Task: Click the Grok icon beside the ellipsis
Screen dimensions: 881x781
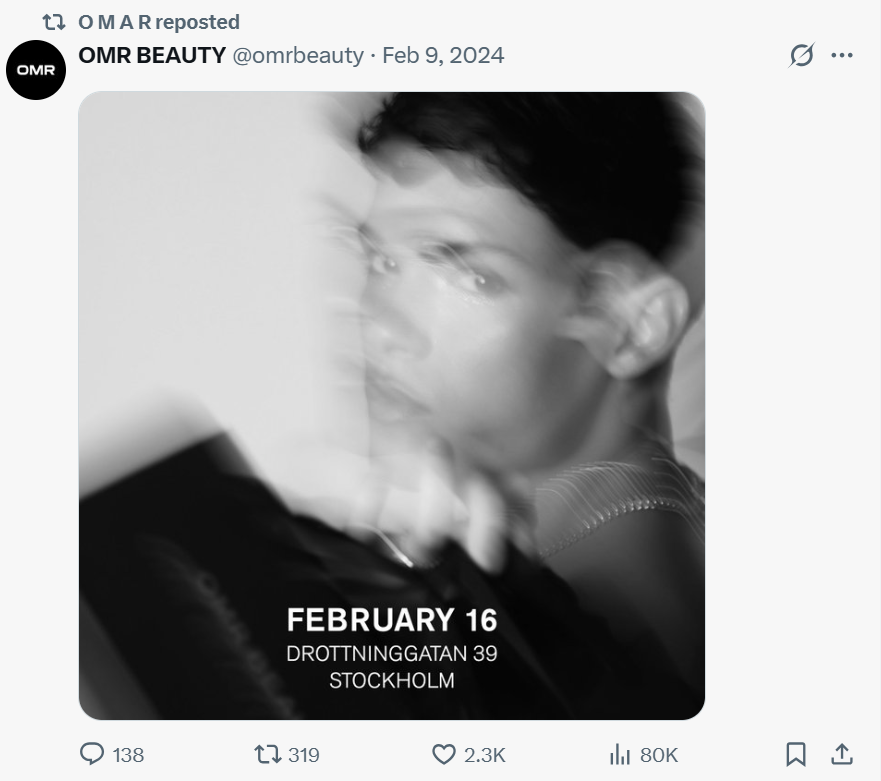Action: coord(801,56)
